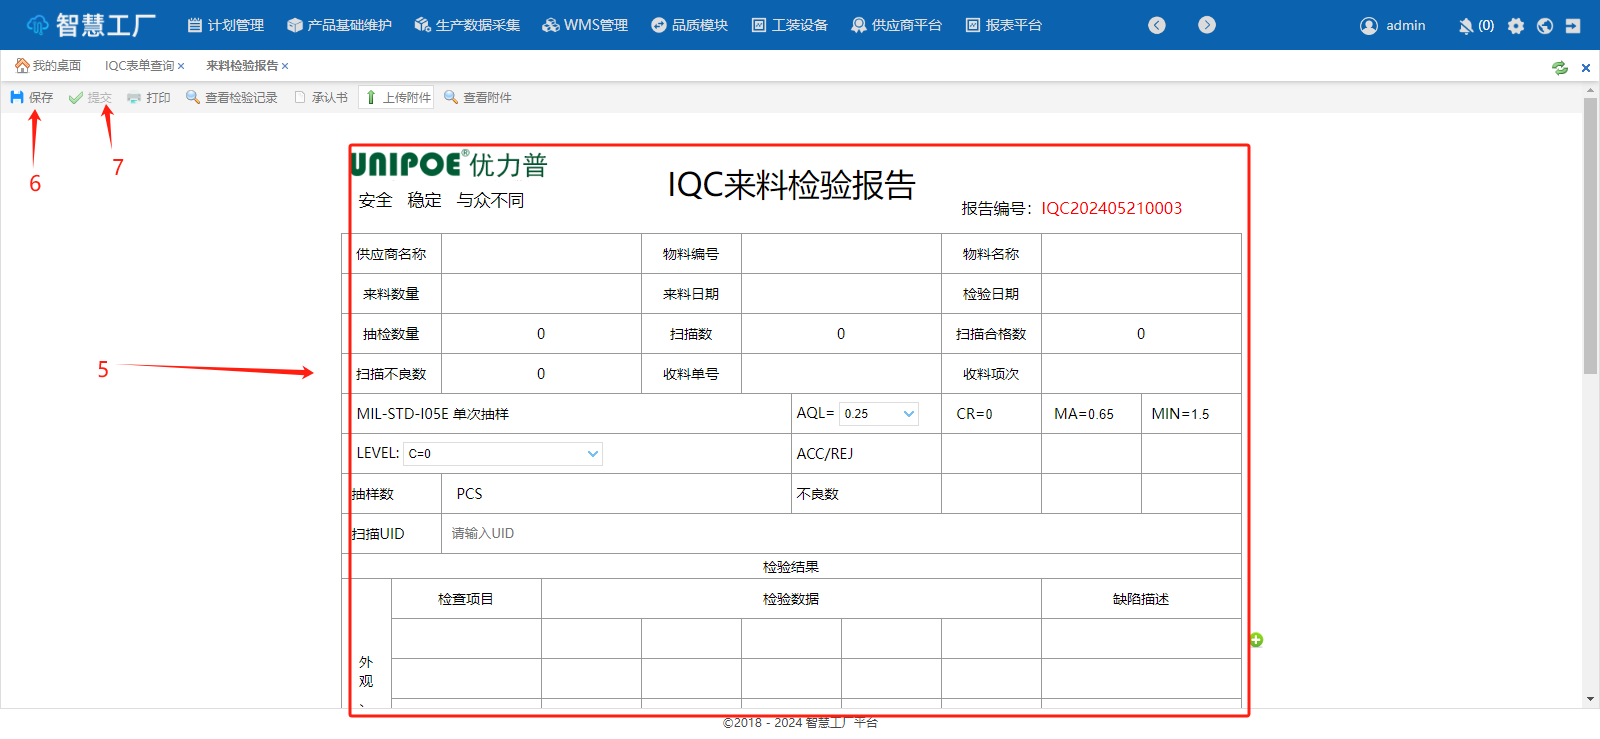Open the WMS管理 menu

click(x=585, y=25)
